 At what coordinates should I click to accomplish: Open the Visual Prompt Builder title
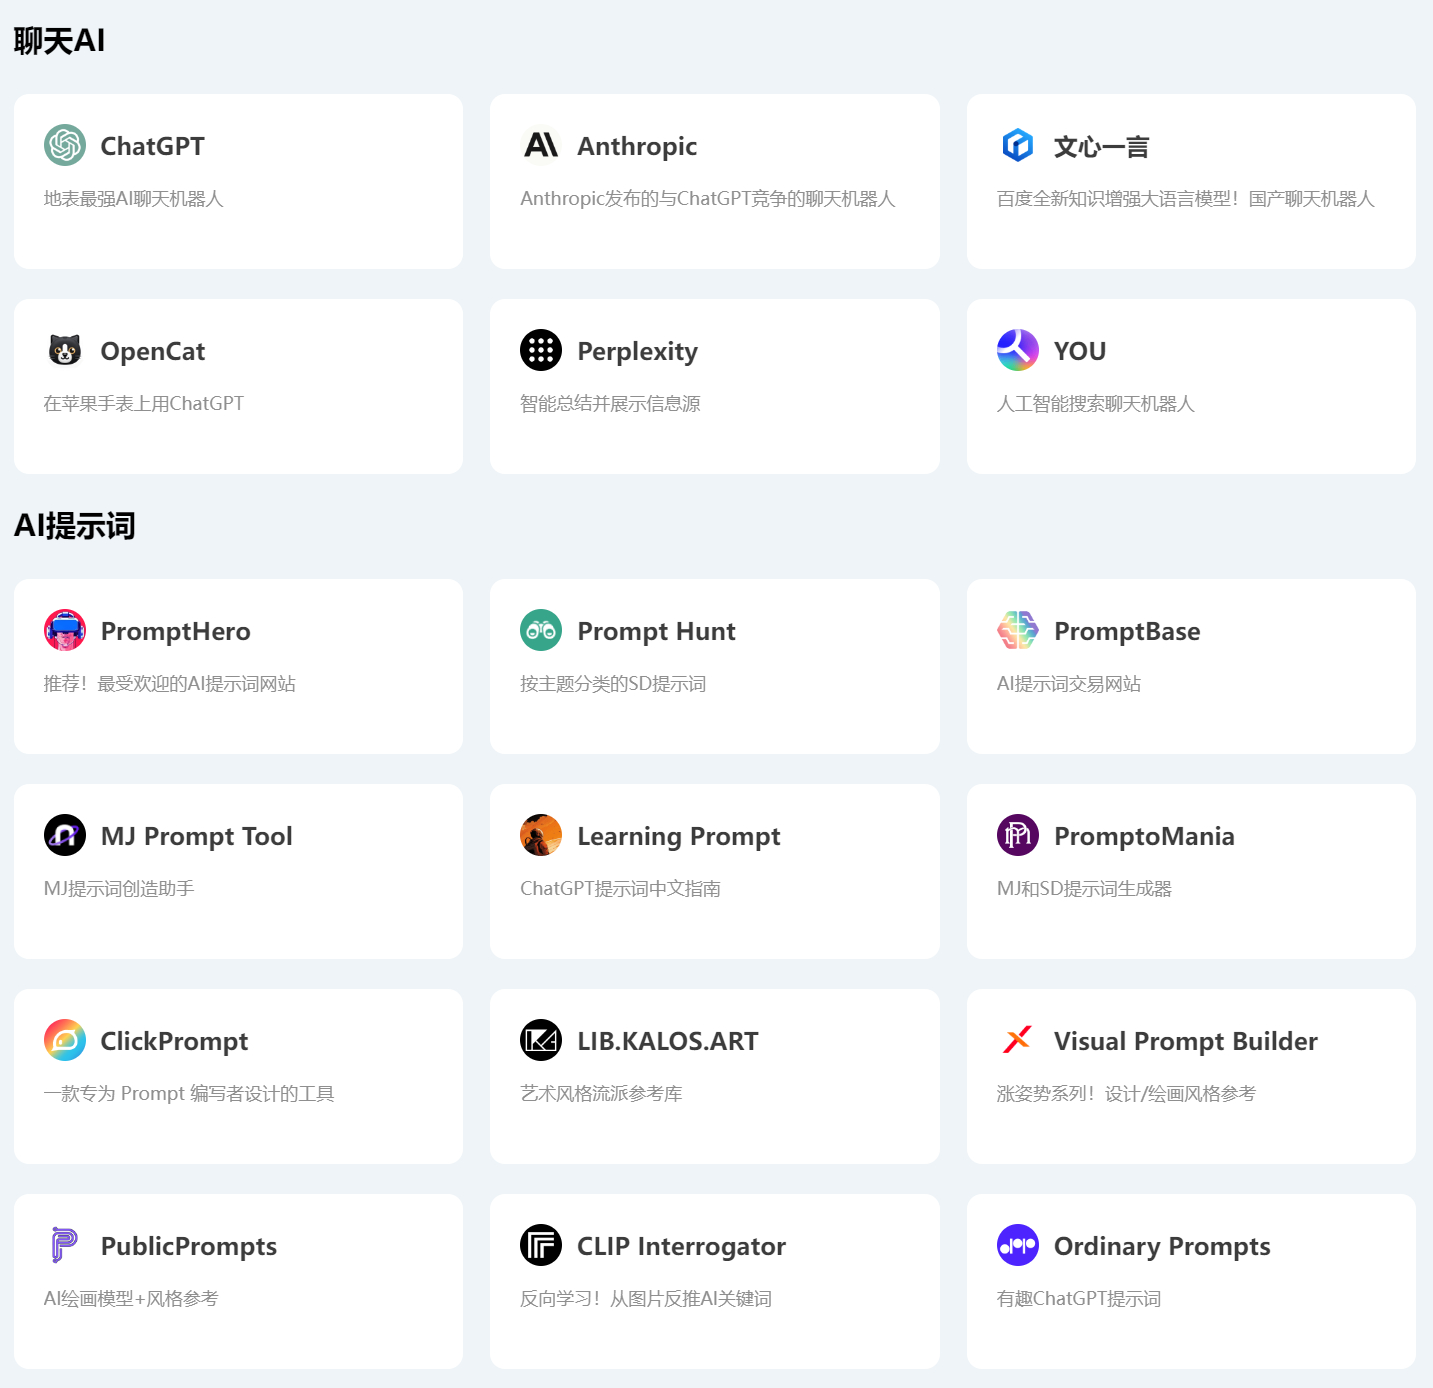click(1186, 1041)
